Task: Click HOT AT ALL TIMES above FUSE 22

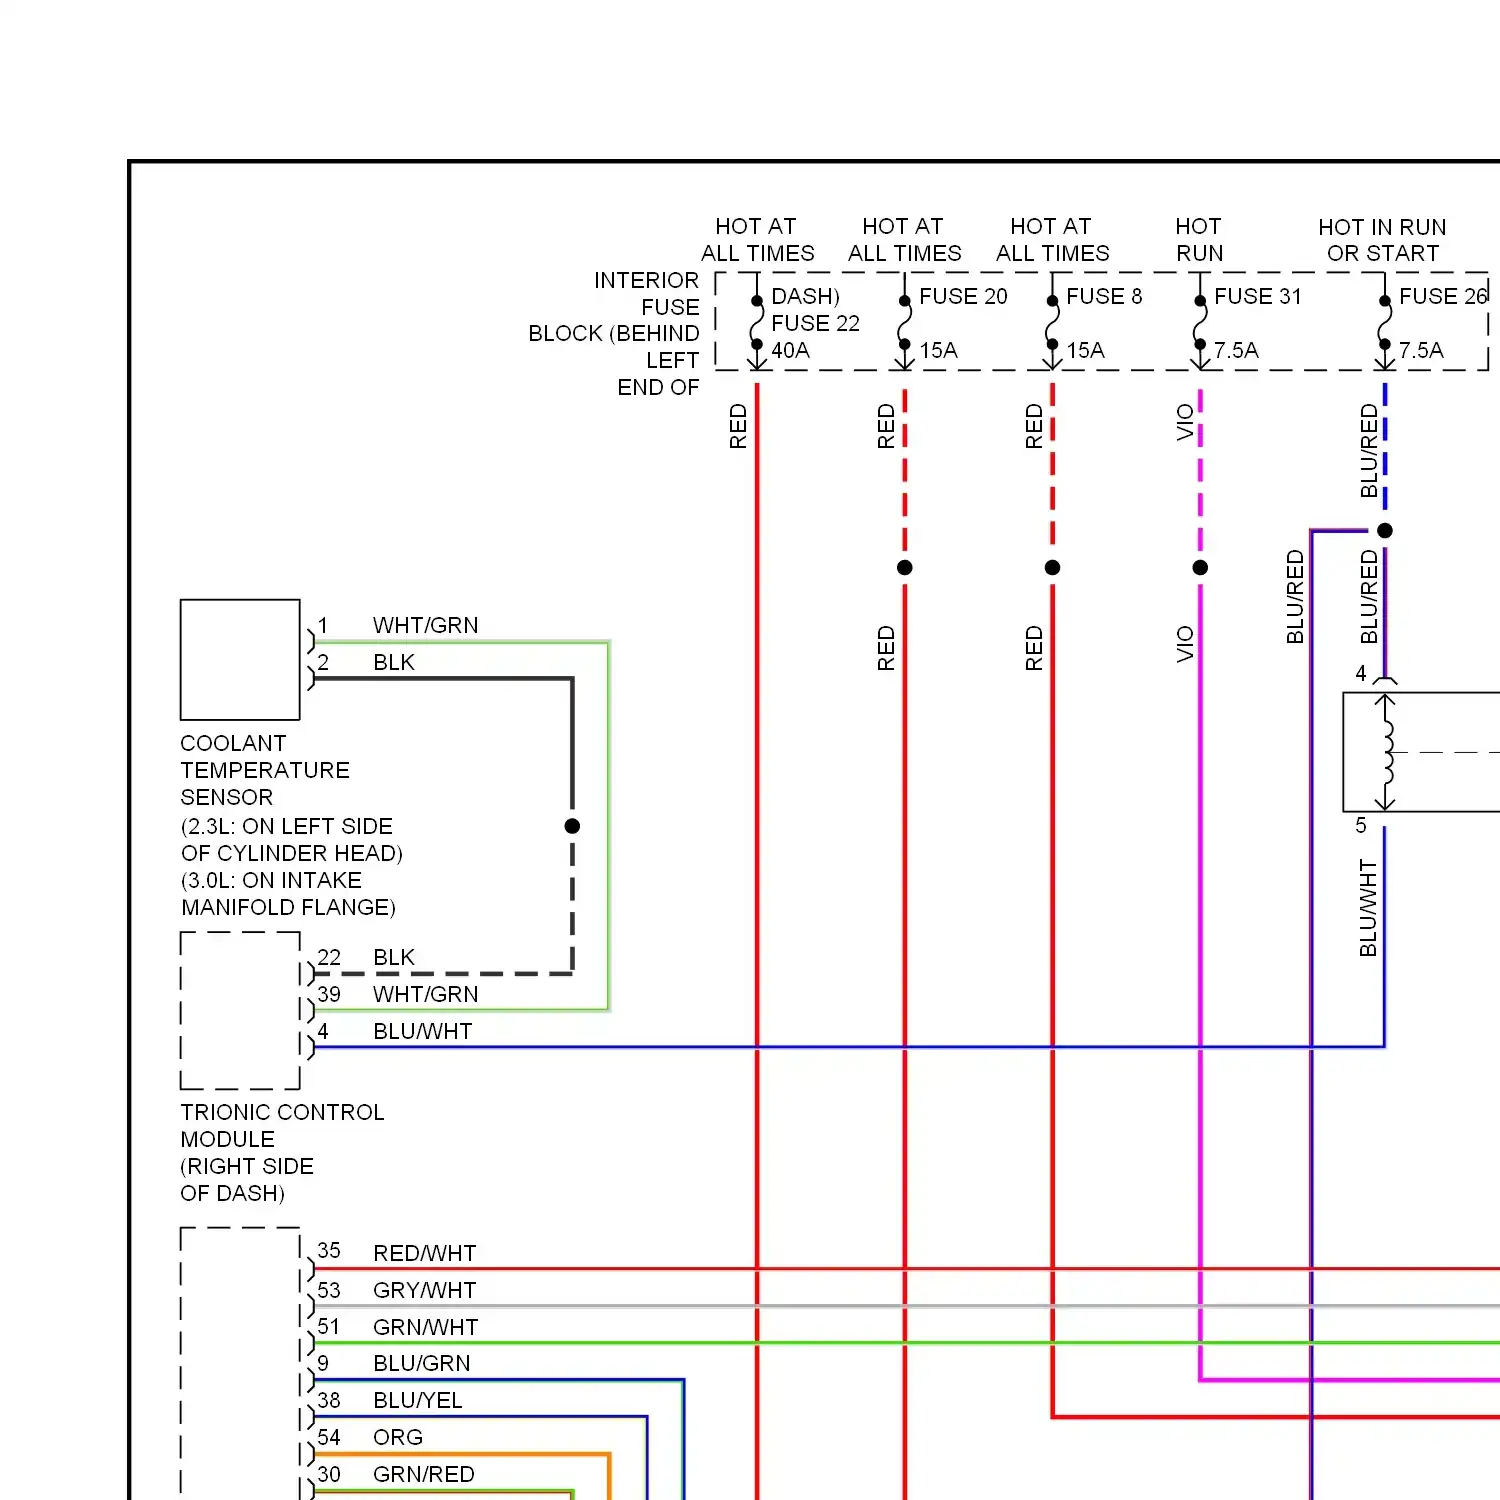Action: tap(757, 240)
